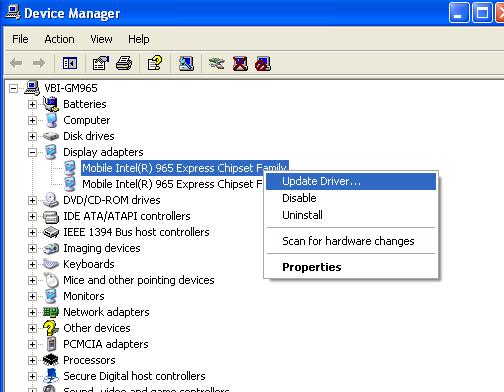This screenshot has height=392, width=504.
Task: Choose Update Driver... from context menu
Action: [351, 181]
